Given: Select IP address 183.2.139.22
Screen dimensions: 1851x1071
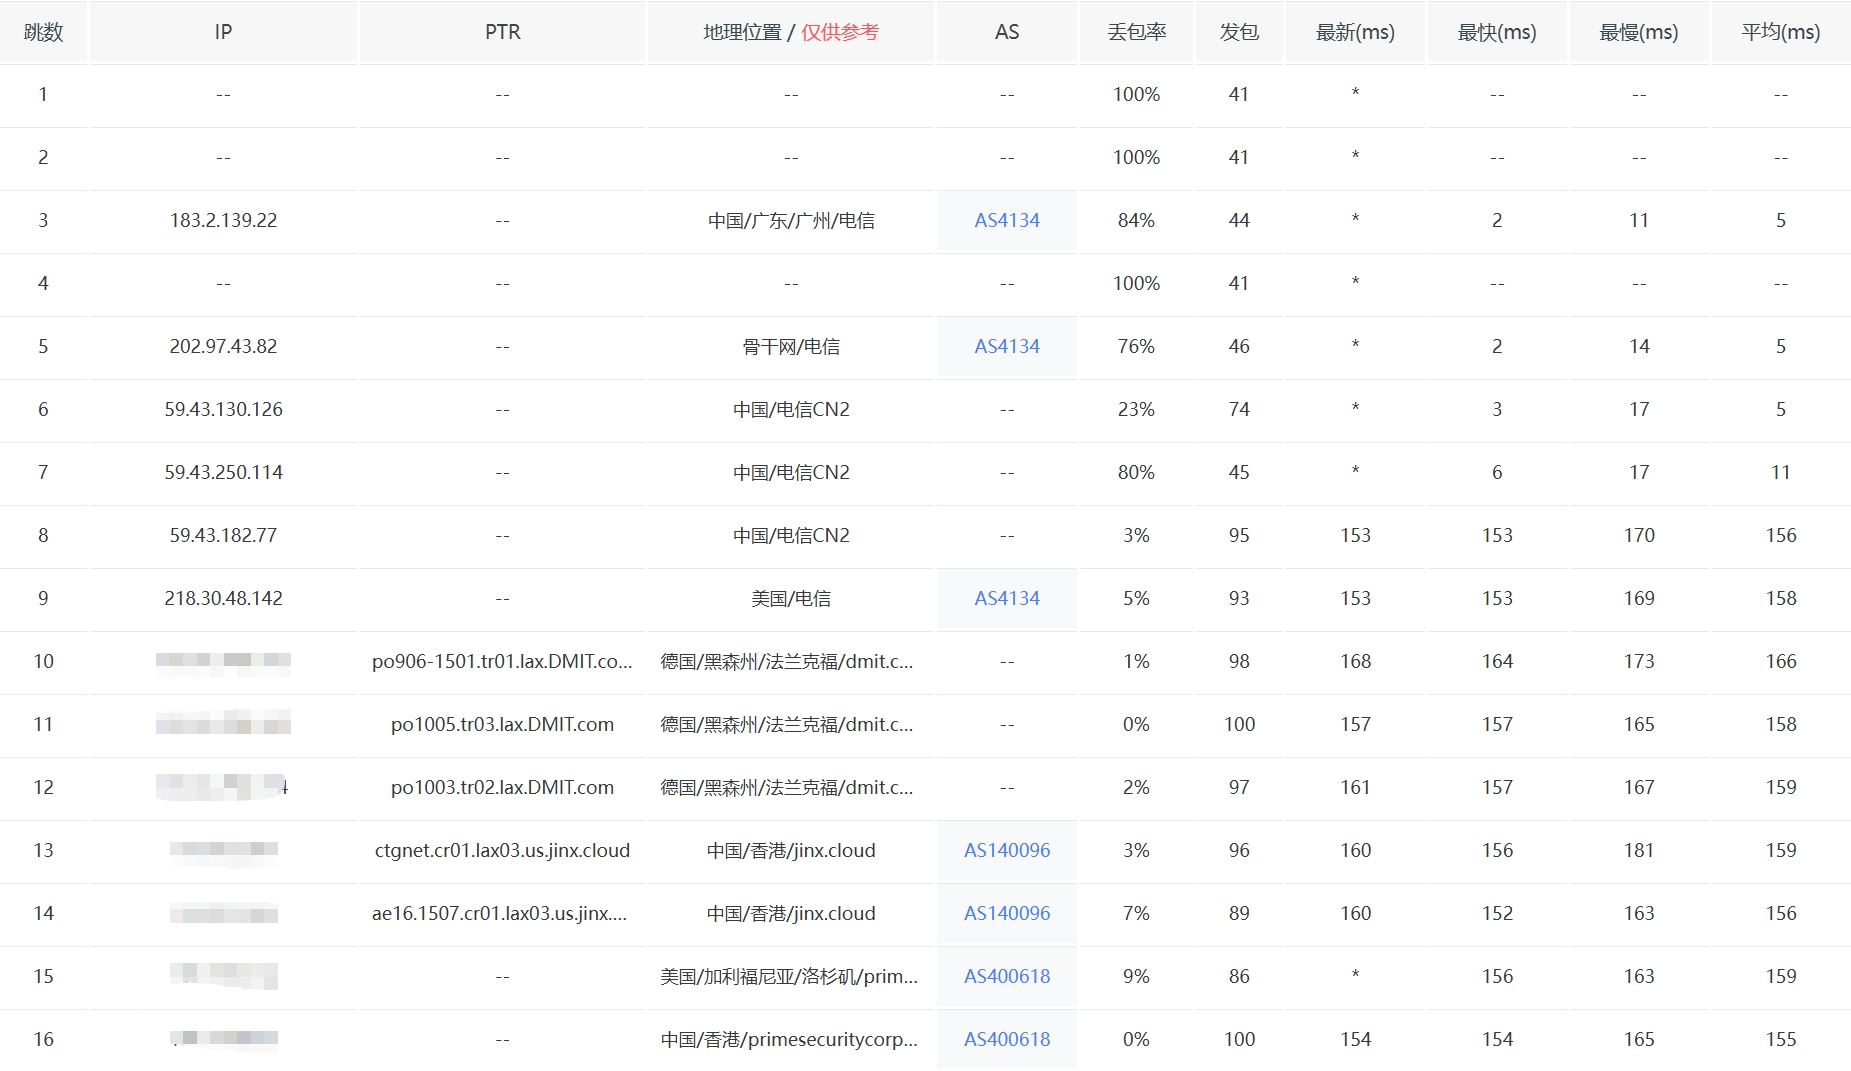Looking at the screenshot, I should point(223,220).
